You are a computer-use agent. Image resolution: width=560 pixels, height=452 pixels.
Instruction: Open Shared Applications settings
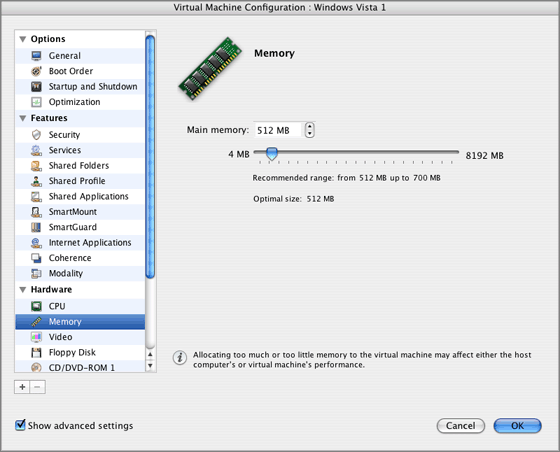[x=80, y=196]
